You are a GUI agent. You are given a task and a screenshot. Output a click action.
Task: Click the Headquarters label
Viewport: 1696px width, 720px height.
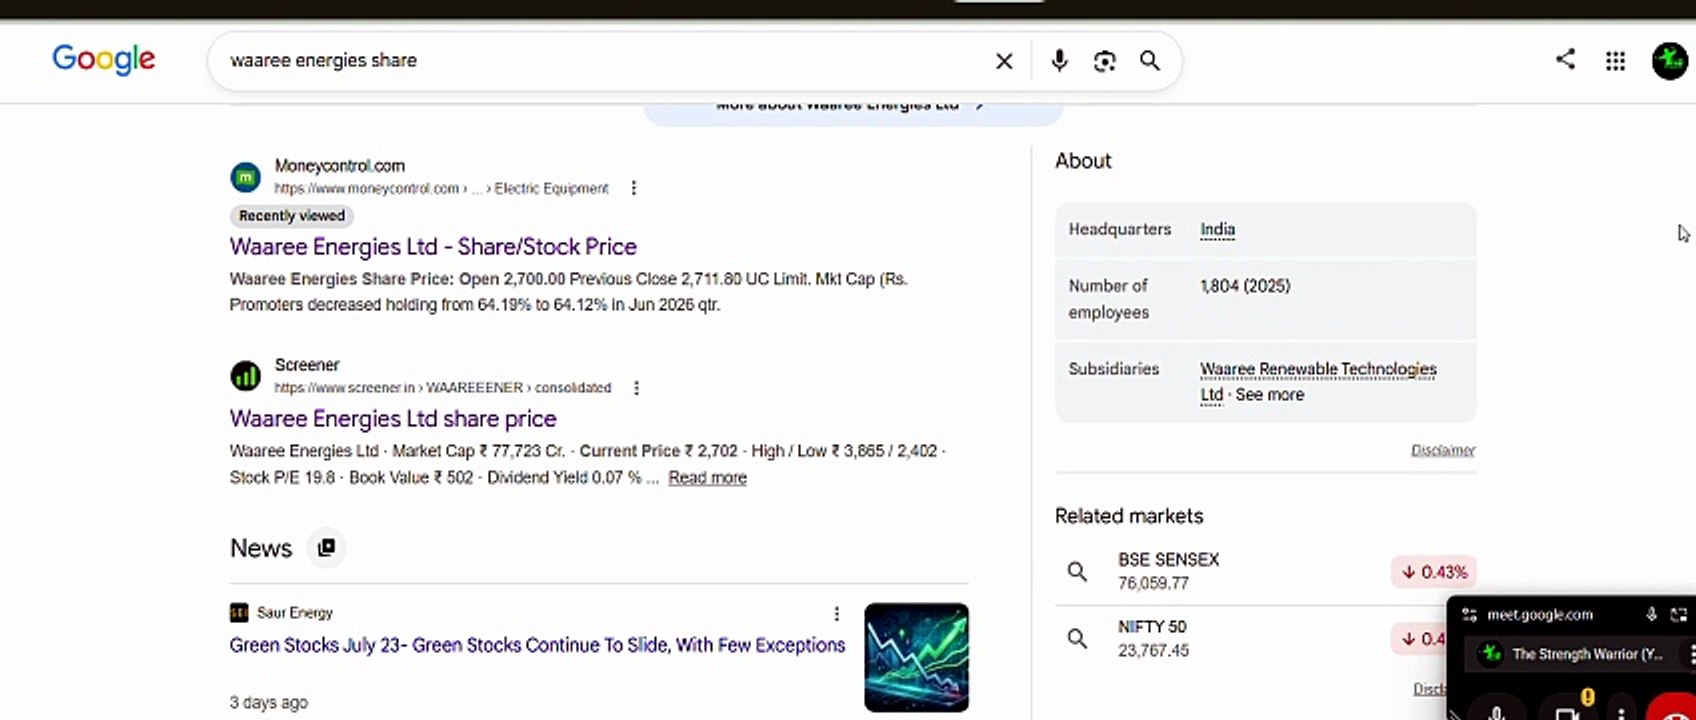pyautogui.click(x=1119, y=229)
